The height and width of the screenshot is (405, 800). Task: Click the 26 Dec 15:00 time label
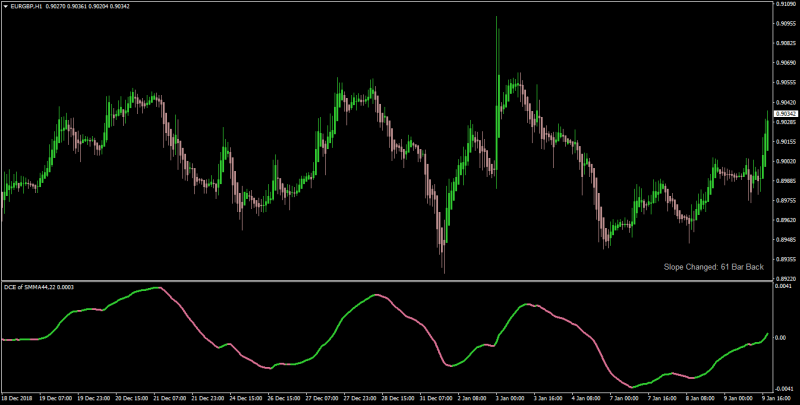click(x=285, y=396)
